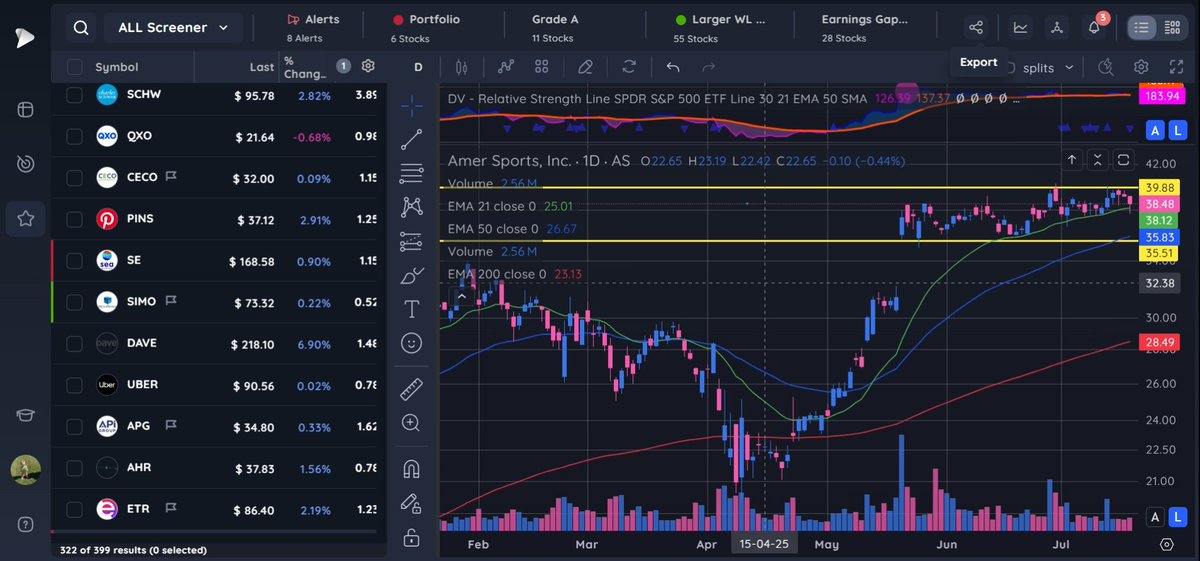This screenshot has width=1200, height=561.
Task: Check the DAVE row checkbox
Action: point(75,343)
